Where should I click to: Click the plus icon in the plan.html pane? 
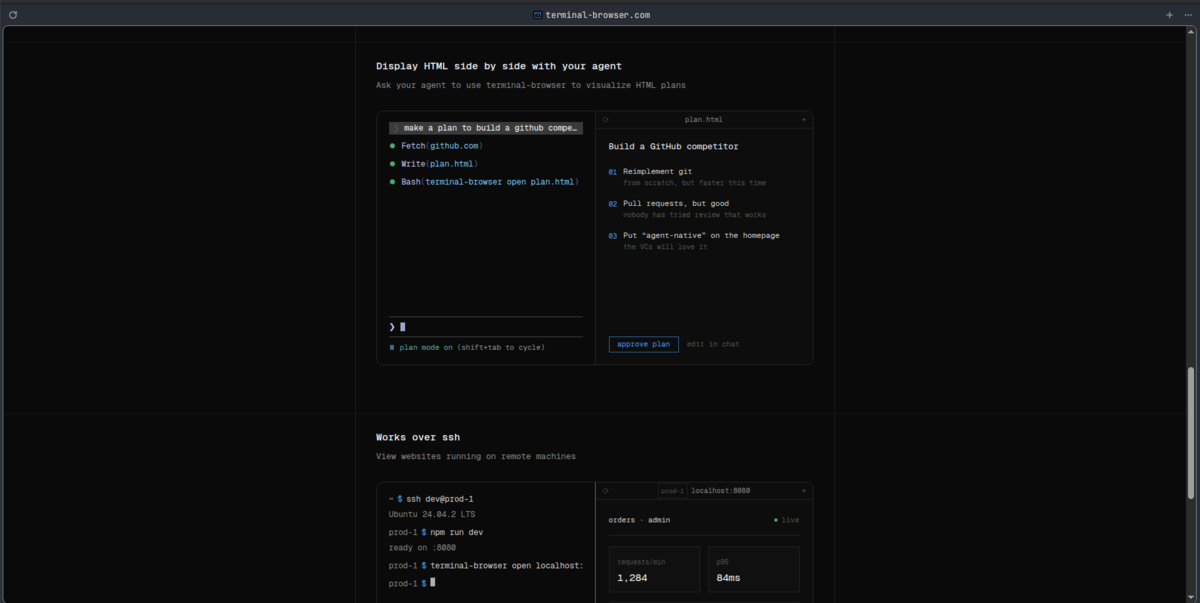click(x=803, y=120)
